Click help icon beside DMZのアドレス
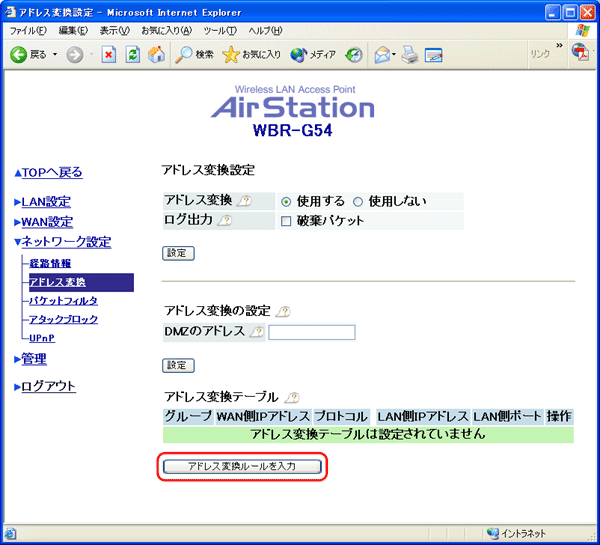600x545 pixels. coord(257,332)
